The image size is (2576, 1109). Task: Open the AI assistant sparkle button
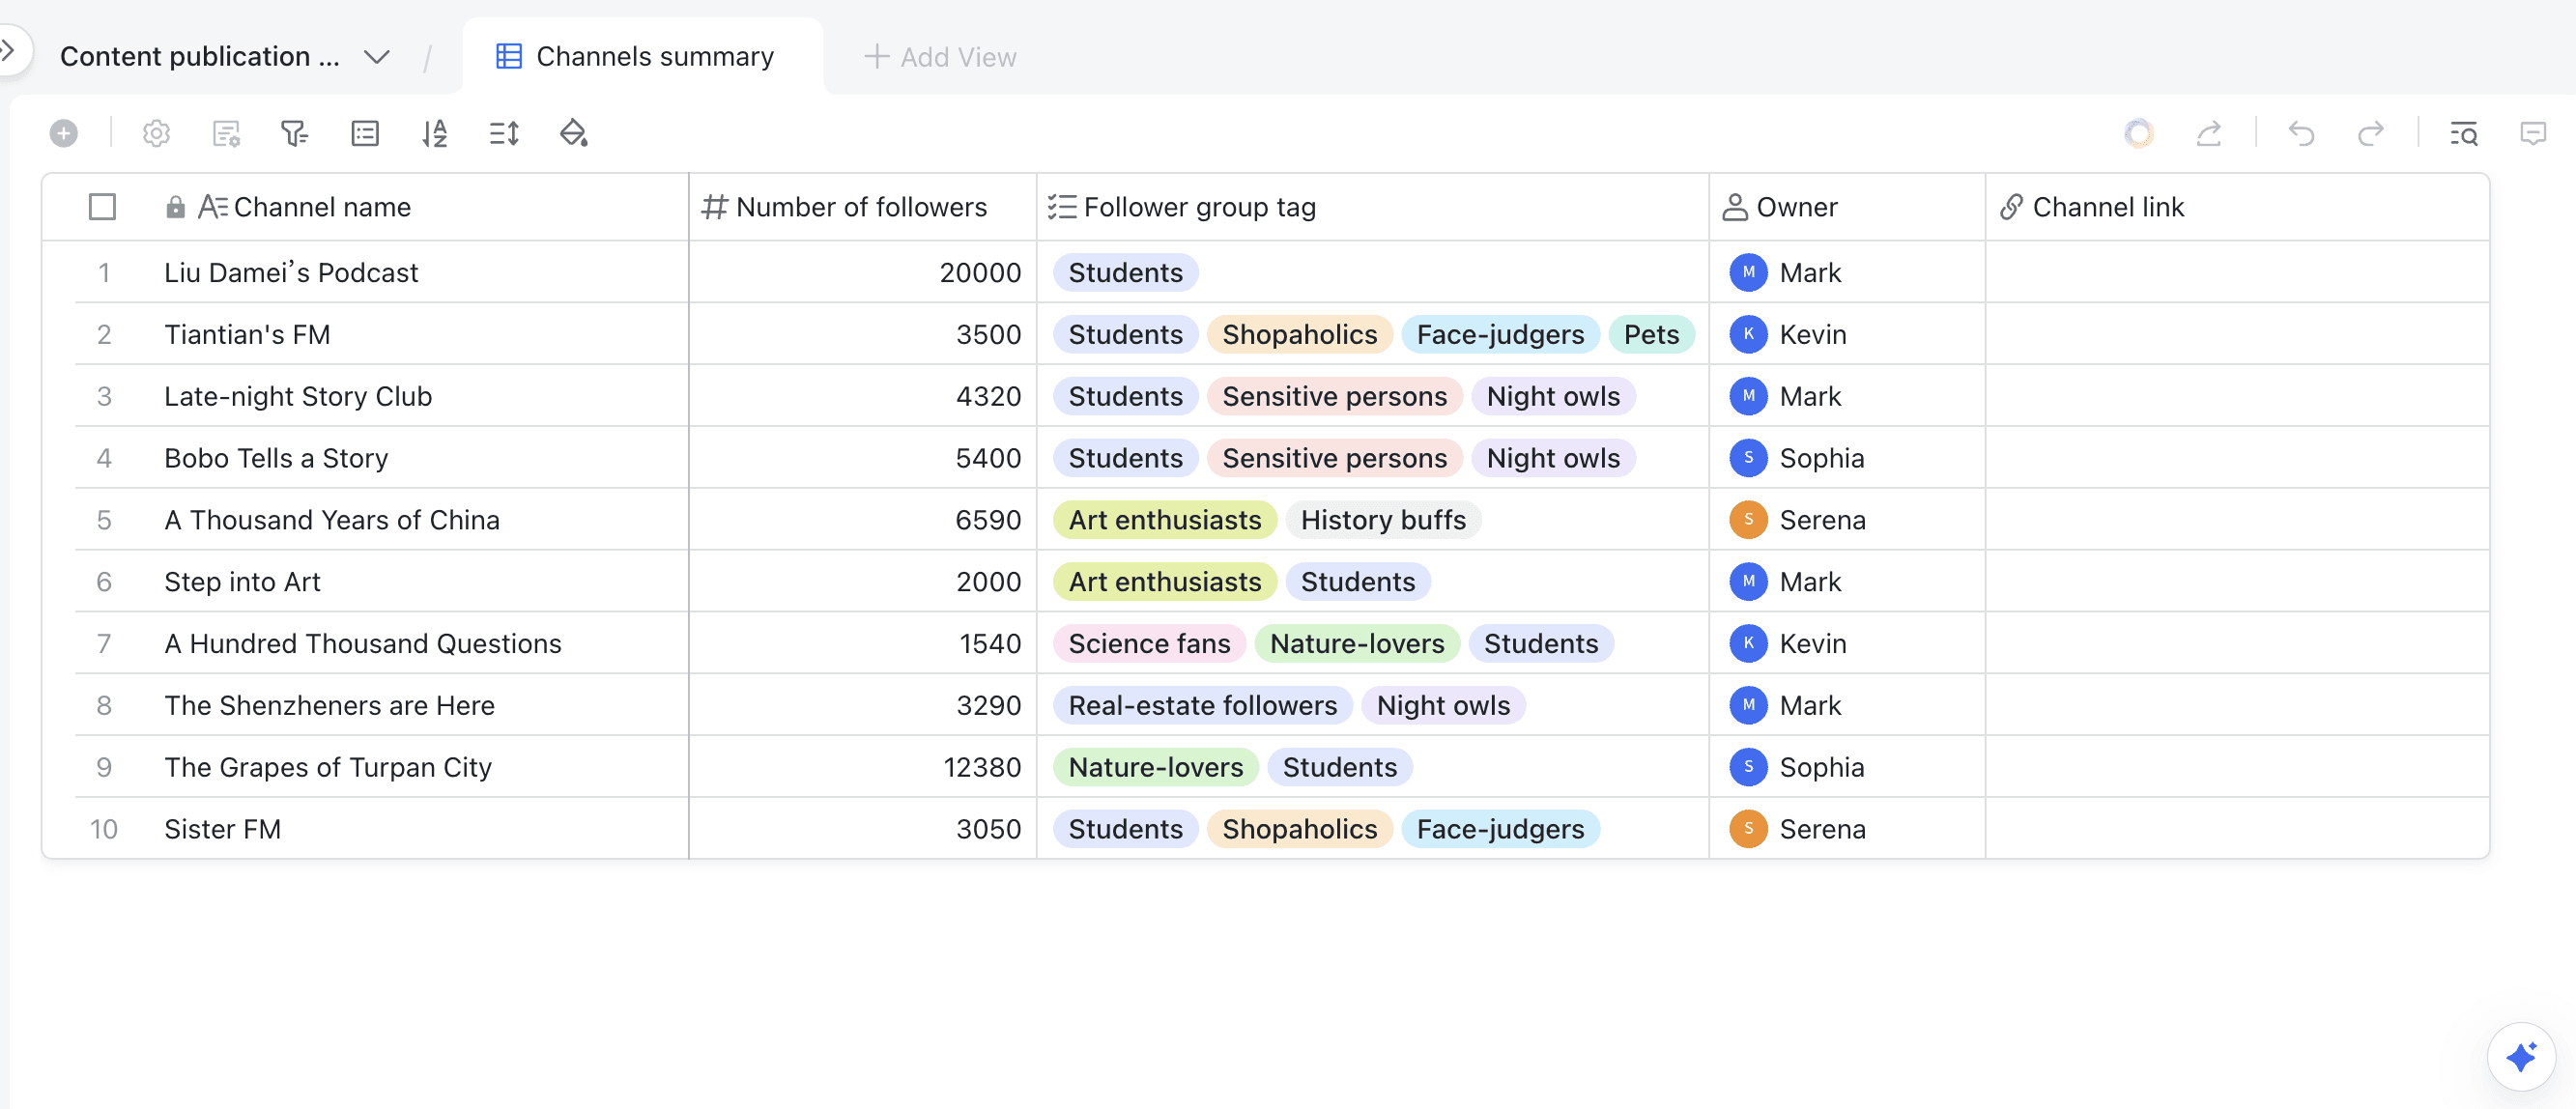(x=2520, y=1056)
